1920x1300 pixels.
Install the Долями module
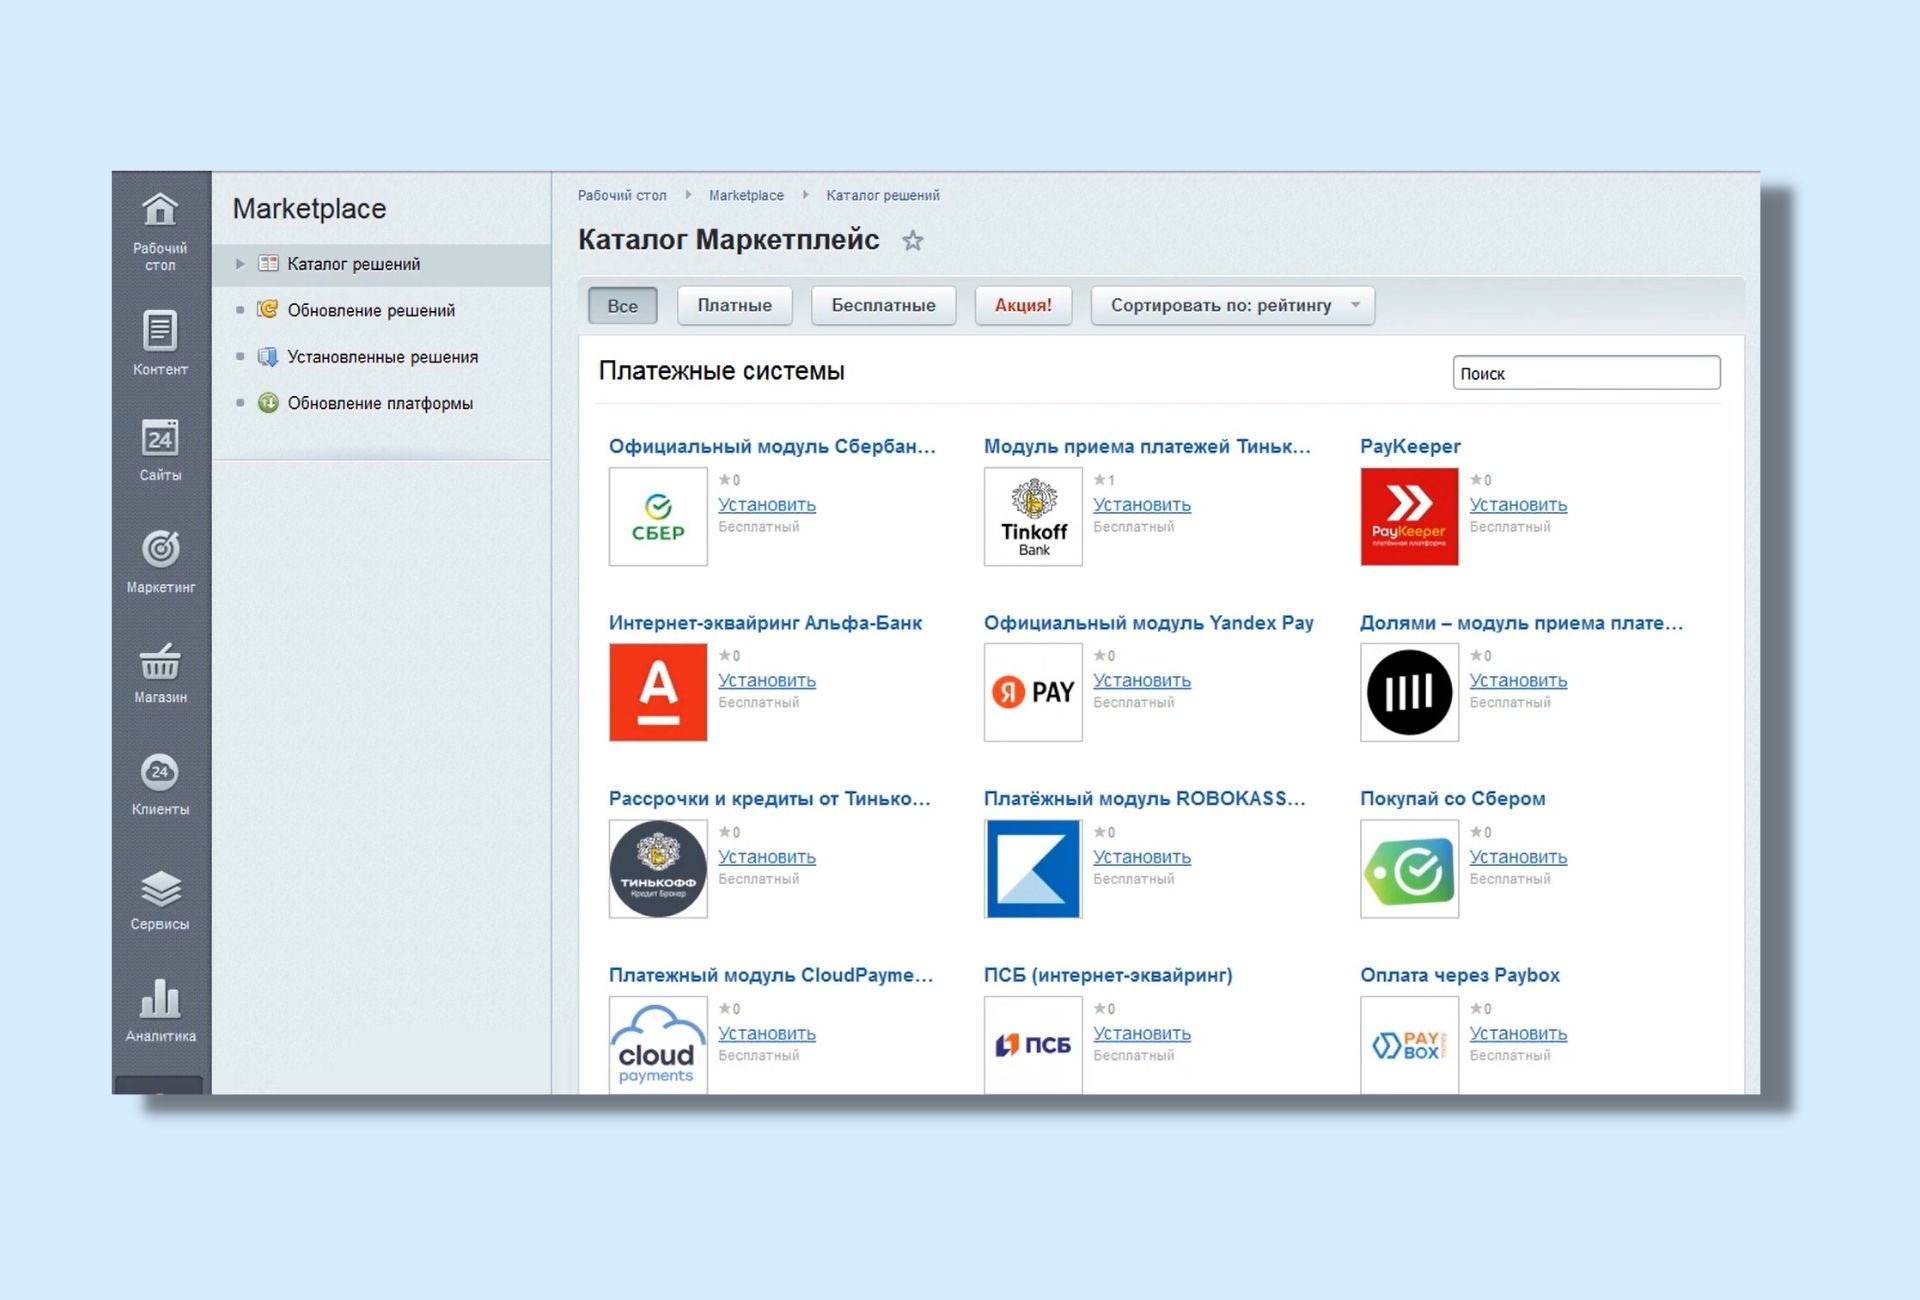click(1518, 680)
